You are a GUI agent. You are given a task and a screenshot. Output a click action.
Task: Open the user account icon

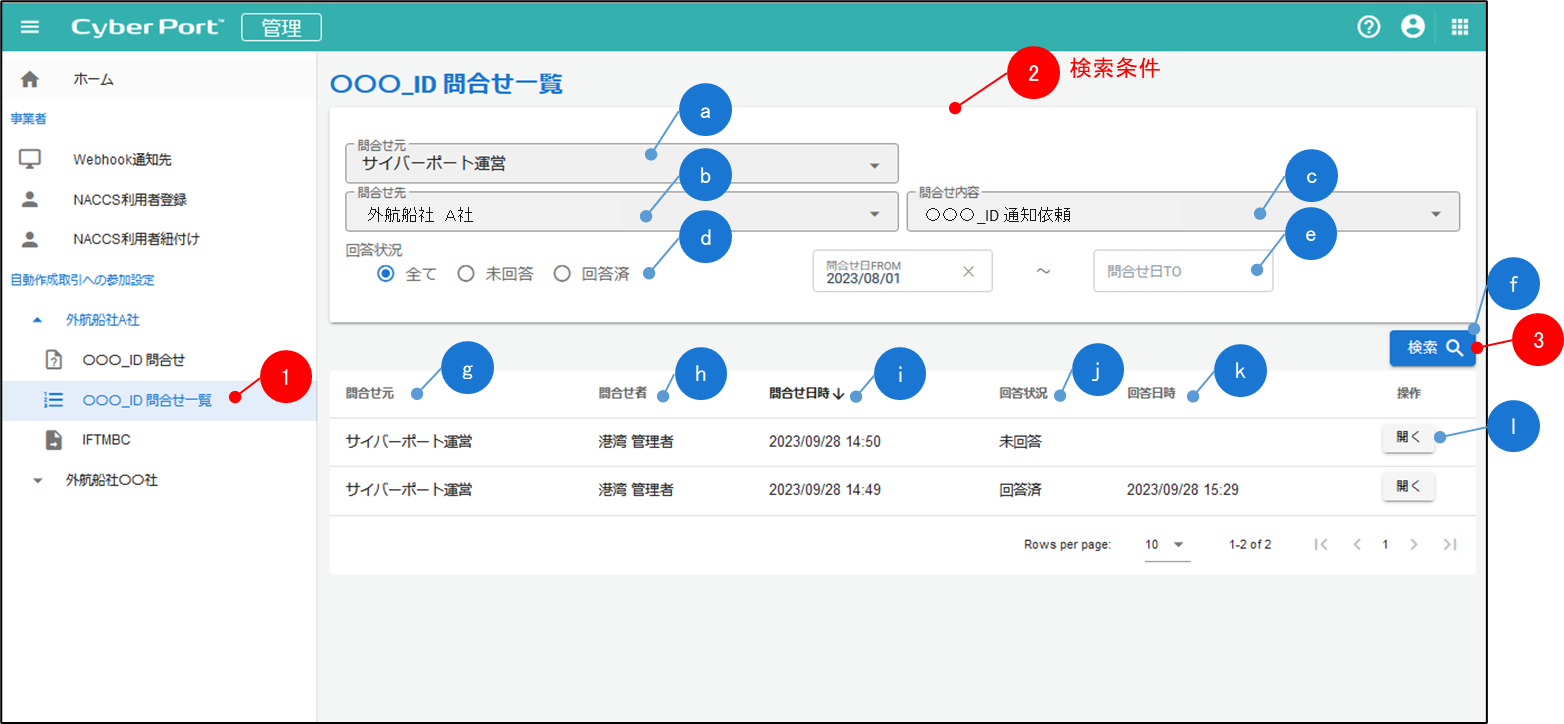point(1412,27)
